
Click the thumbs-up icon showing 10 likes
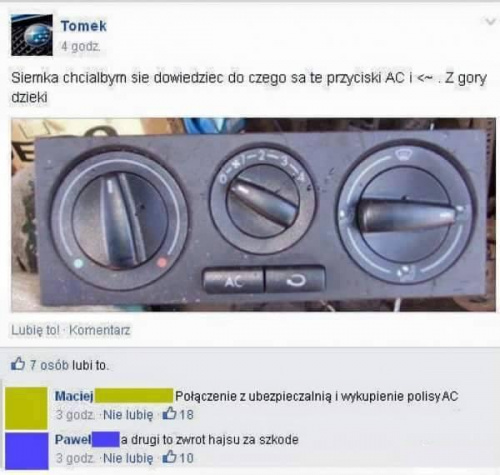tap(169, 457)
